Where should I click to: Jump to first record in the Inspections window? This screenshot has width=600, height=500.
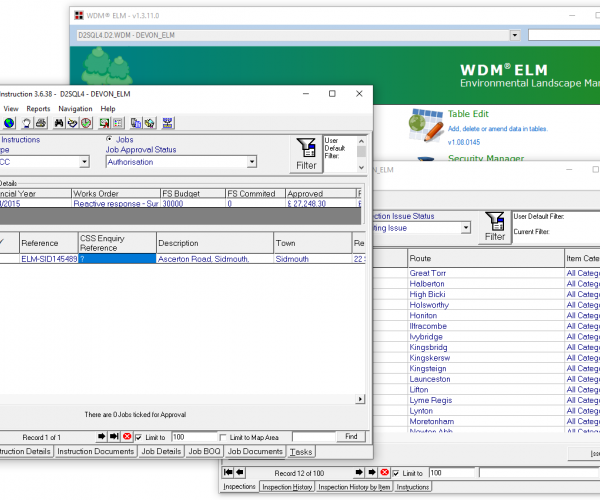[229, 472]
